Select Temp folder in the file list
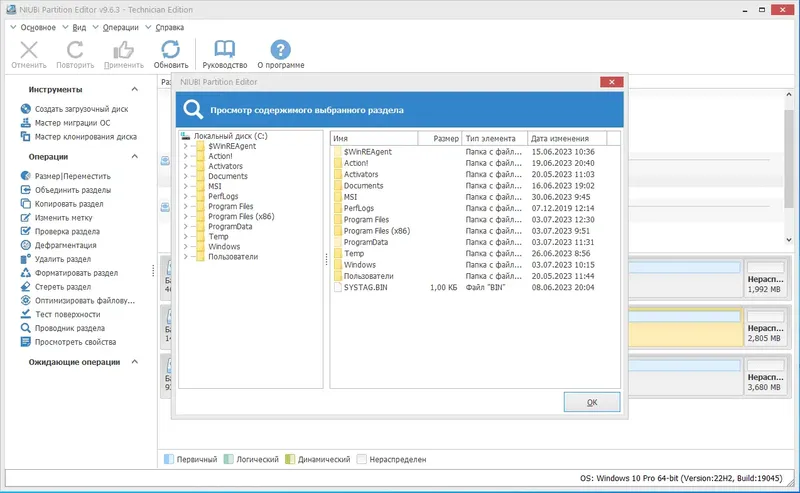The image size is (800, 493). click(x=354, y=253)
